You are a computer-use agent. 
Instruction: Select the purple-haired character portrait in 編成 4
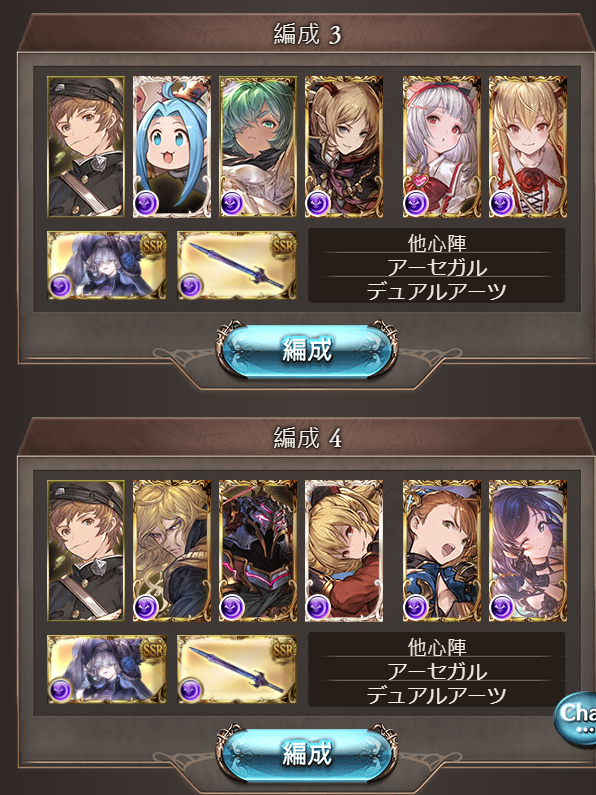coord(528,551)
